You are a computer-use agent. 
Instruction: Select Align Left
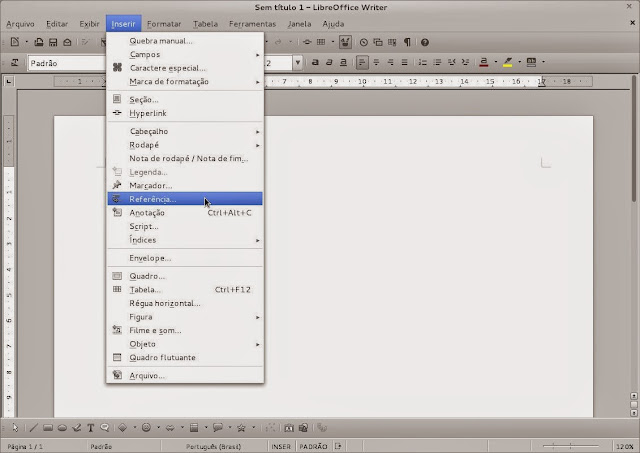362,62
